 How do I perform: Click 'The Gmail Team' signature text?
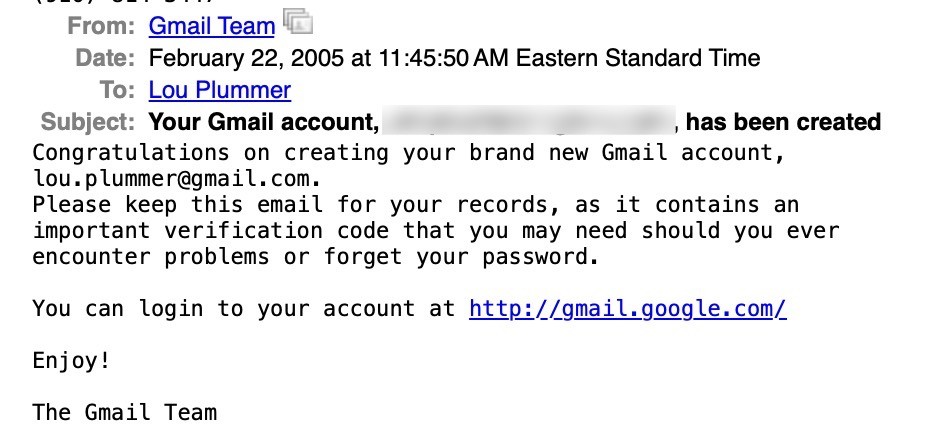[x=124, y=411]
